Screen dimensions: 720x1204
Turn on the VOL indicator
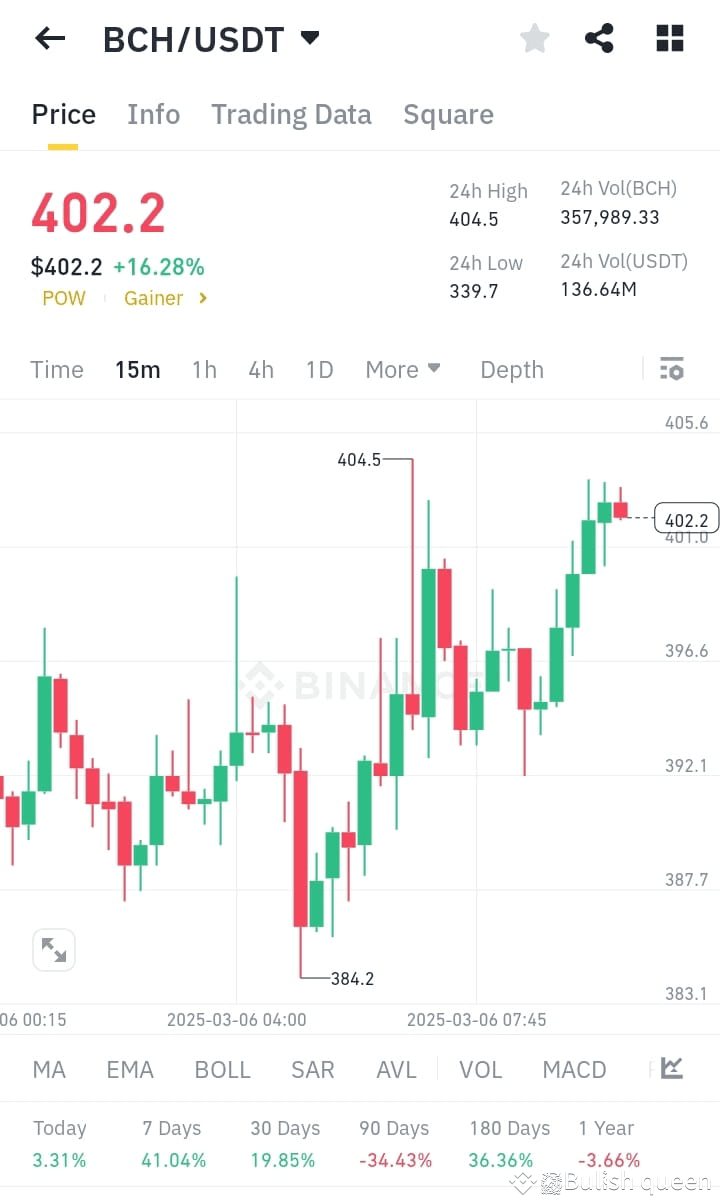[480, 1069]
